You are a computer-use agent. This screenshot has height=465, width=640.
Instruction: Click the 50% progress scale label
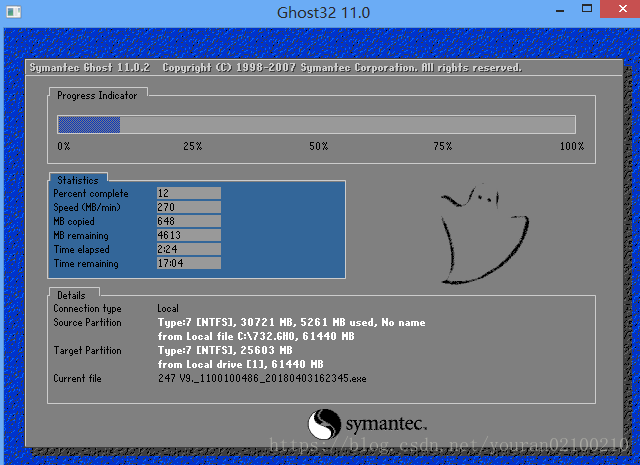318,146
